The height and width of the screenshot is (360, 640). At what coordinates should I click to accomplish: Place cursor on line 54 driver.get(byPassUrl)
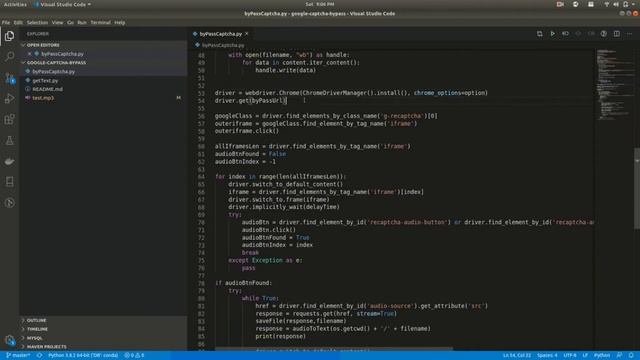tap(251, 100)
